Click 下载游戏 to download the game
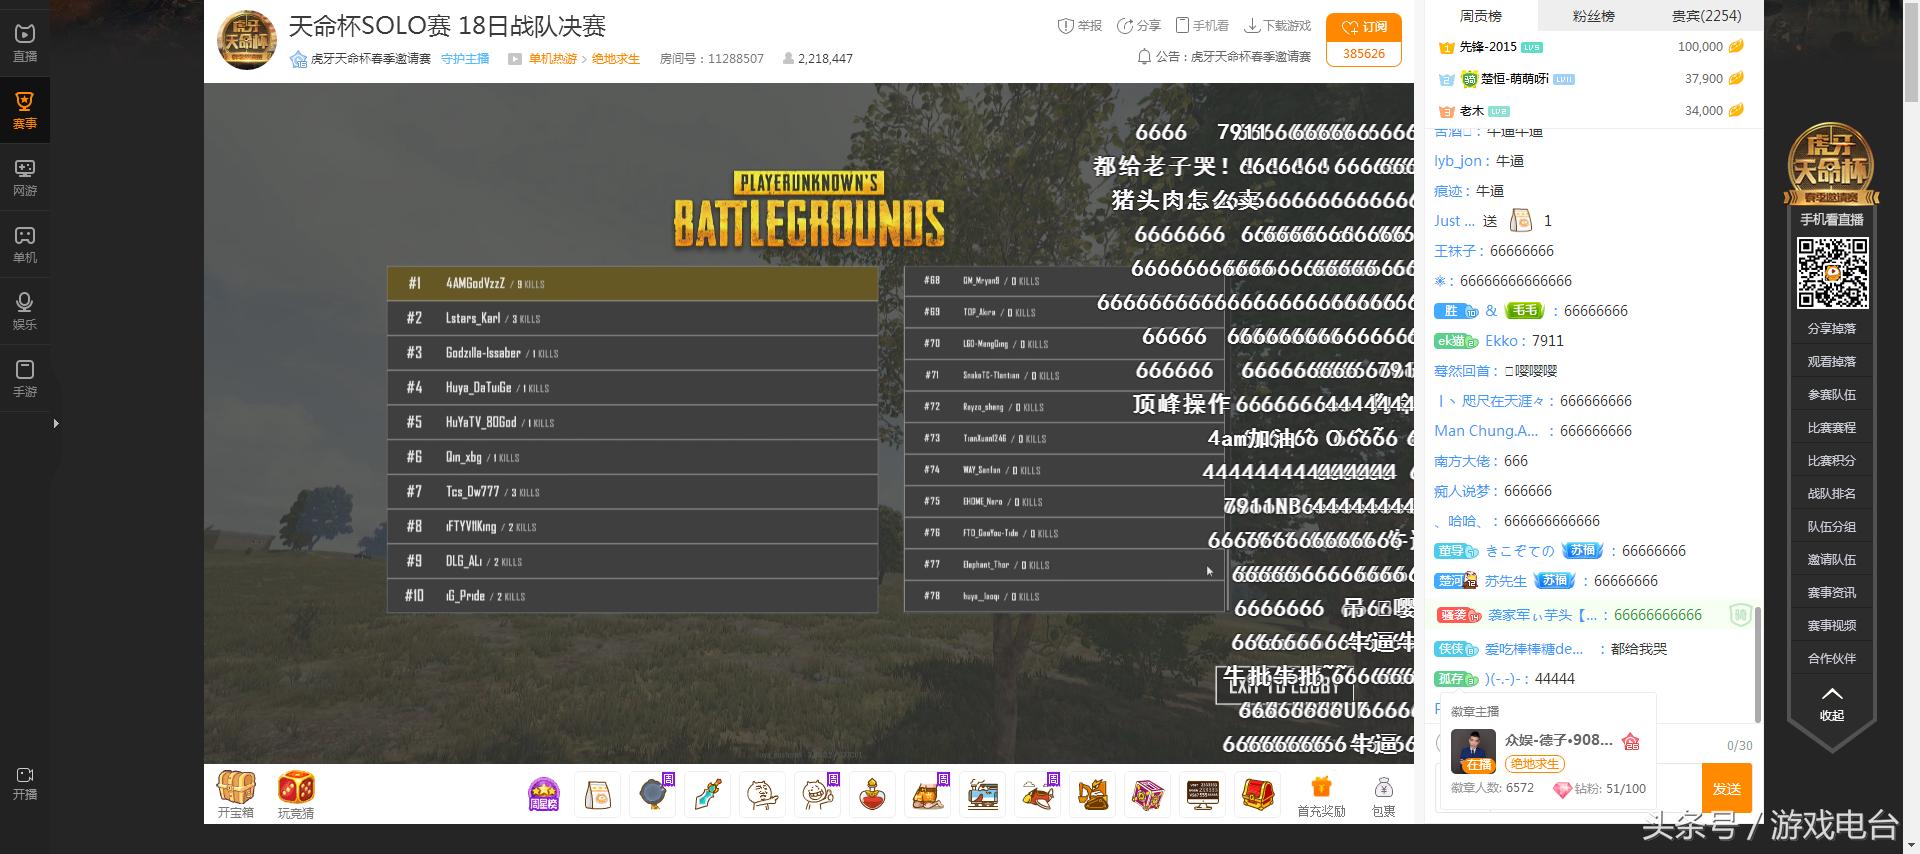1920x854 pixels. 1277,26
